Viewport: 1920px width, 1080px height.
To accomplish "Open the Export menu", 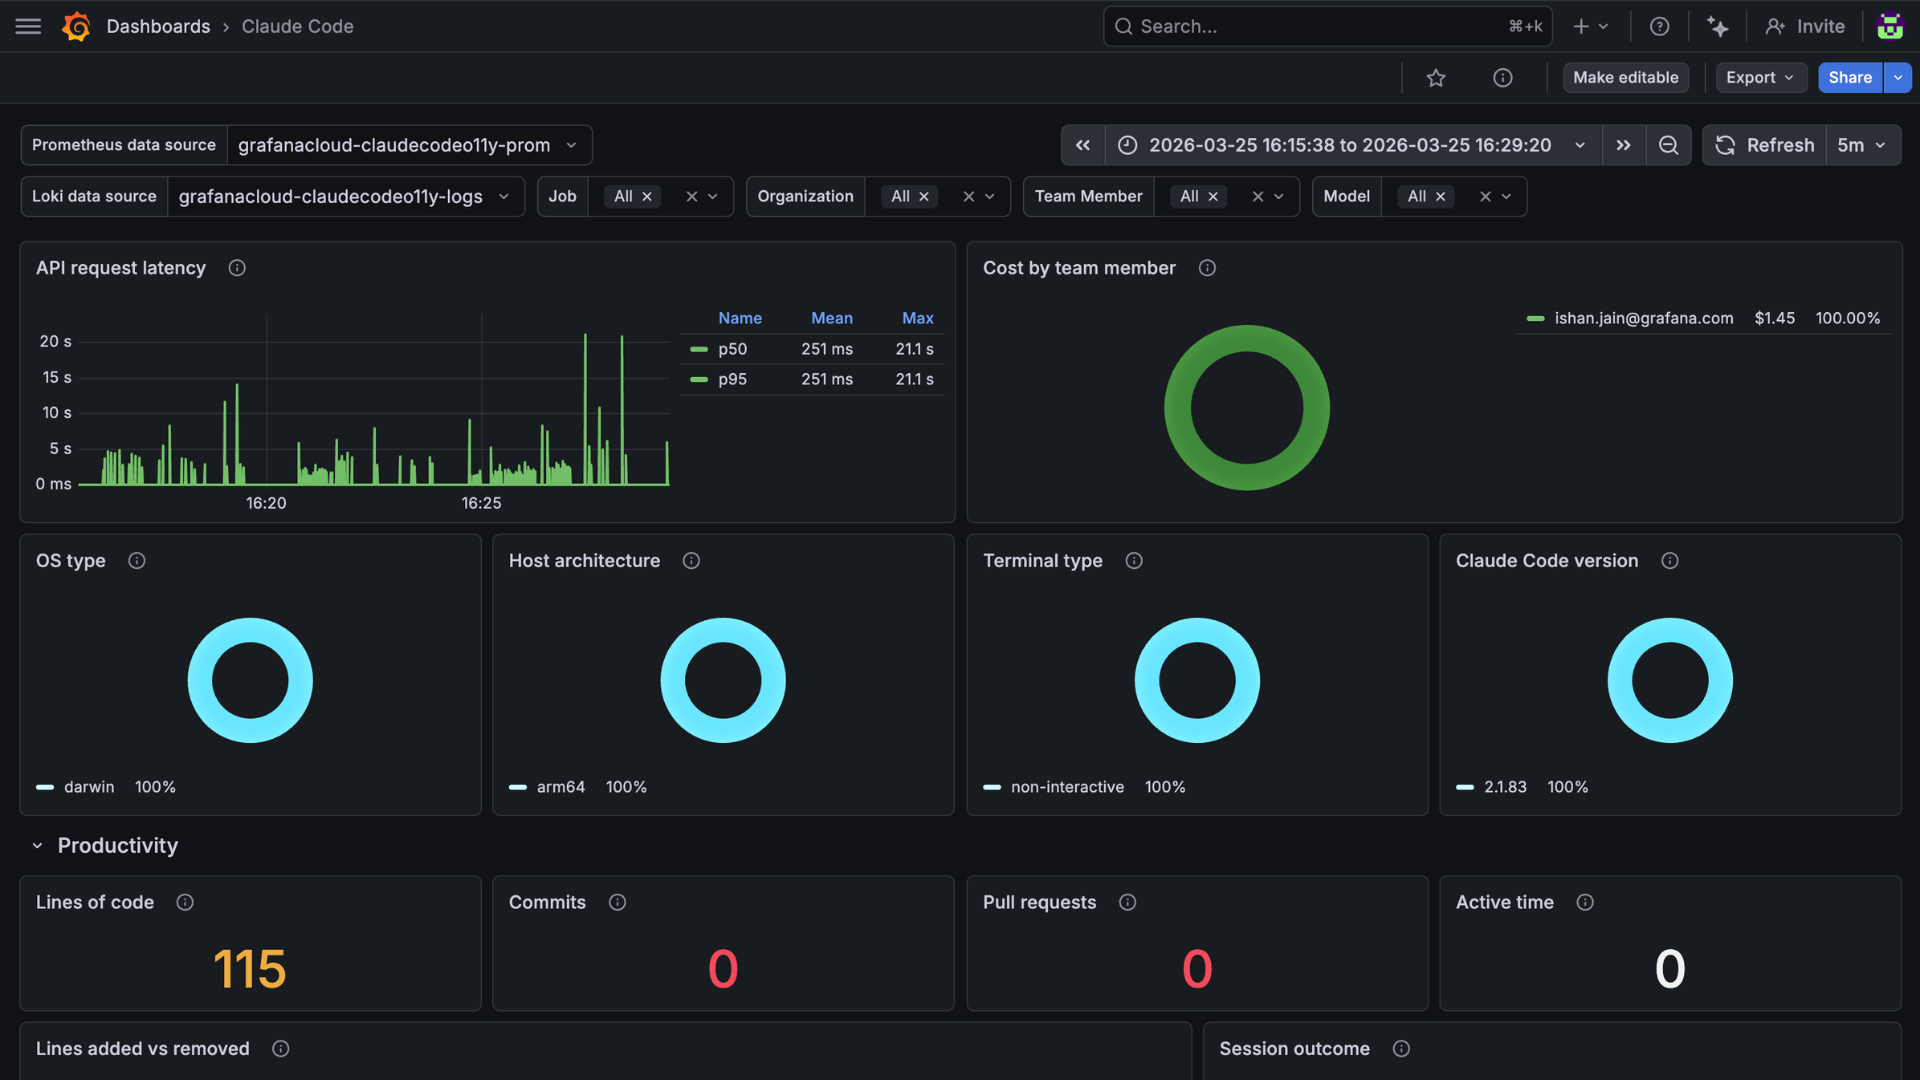I will pyautogui.click(x=1760, y=78).
